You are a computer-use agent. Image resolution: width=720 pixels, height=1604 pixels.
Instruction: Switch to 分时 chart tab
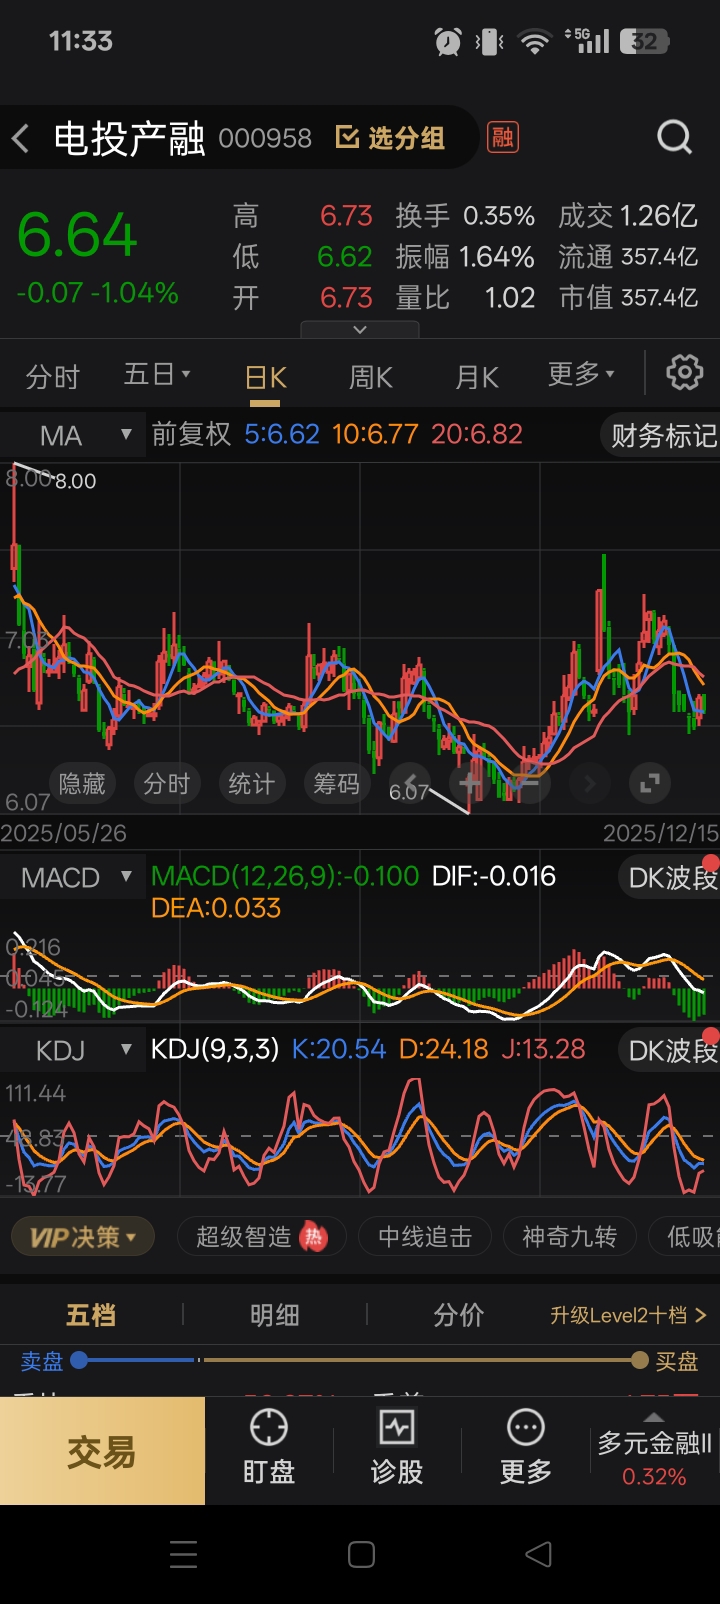pyautogui.click(x=52, y=377)
